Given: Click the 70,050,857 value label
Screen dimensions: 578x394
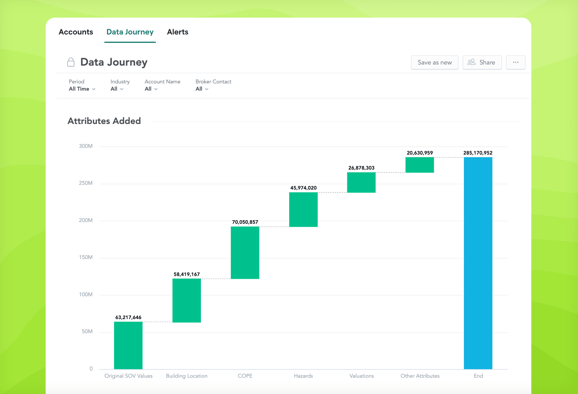Looking at the screenshot, I should click(x=245, y=222).
